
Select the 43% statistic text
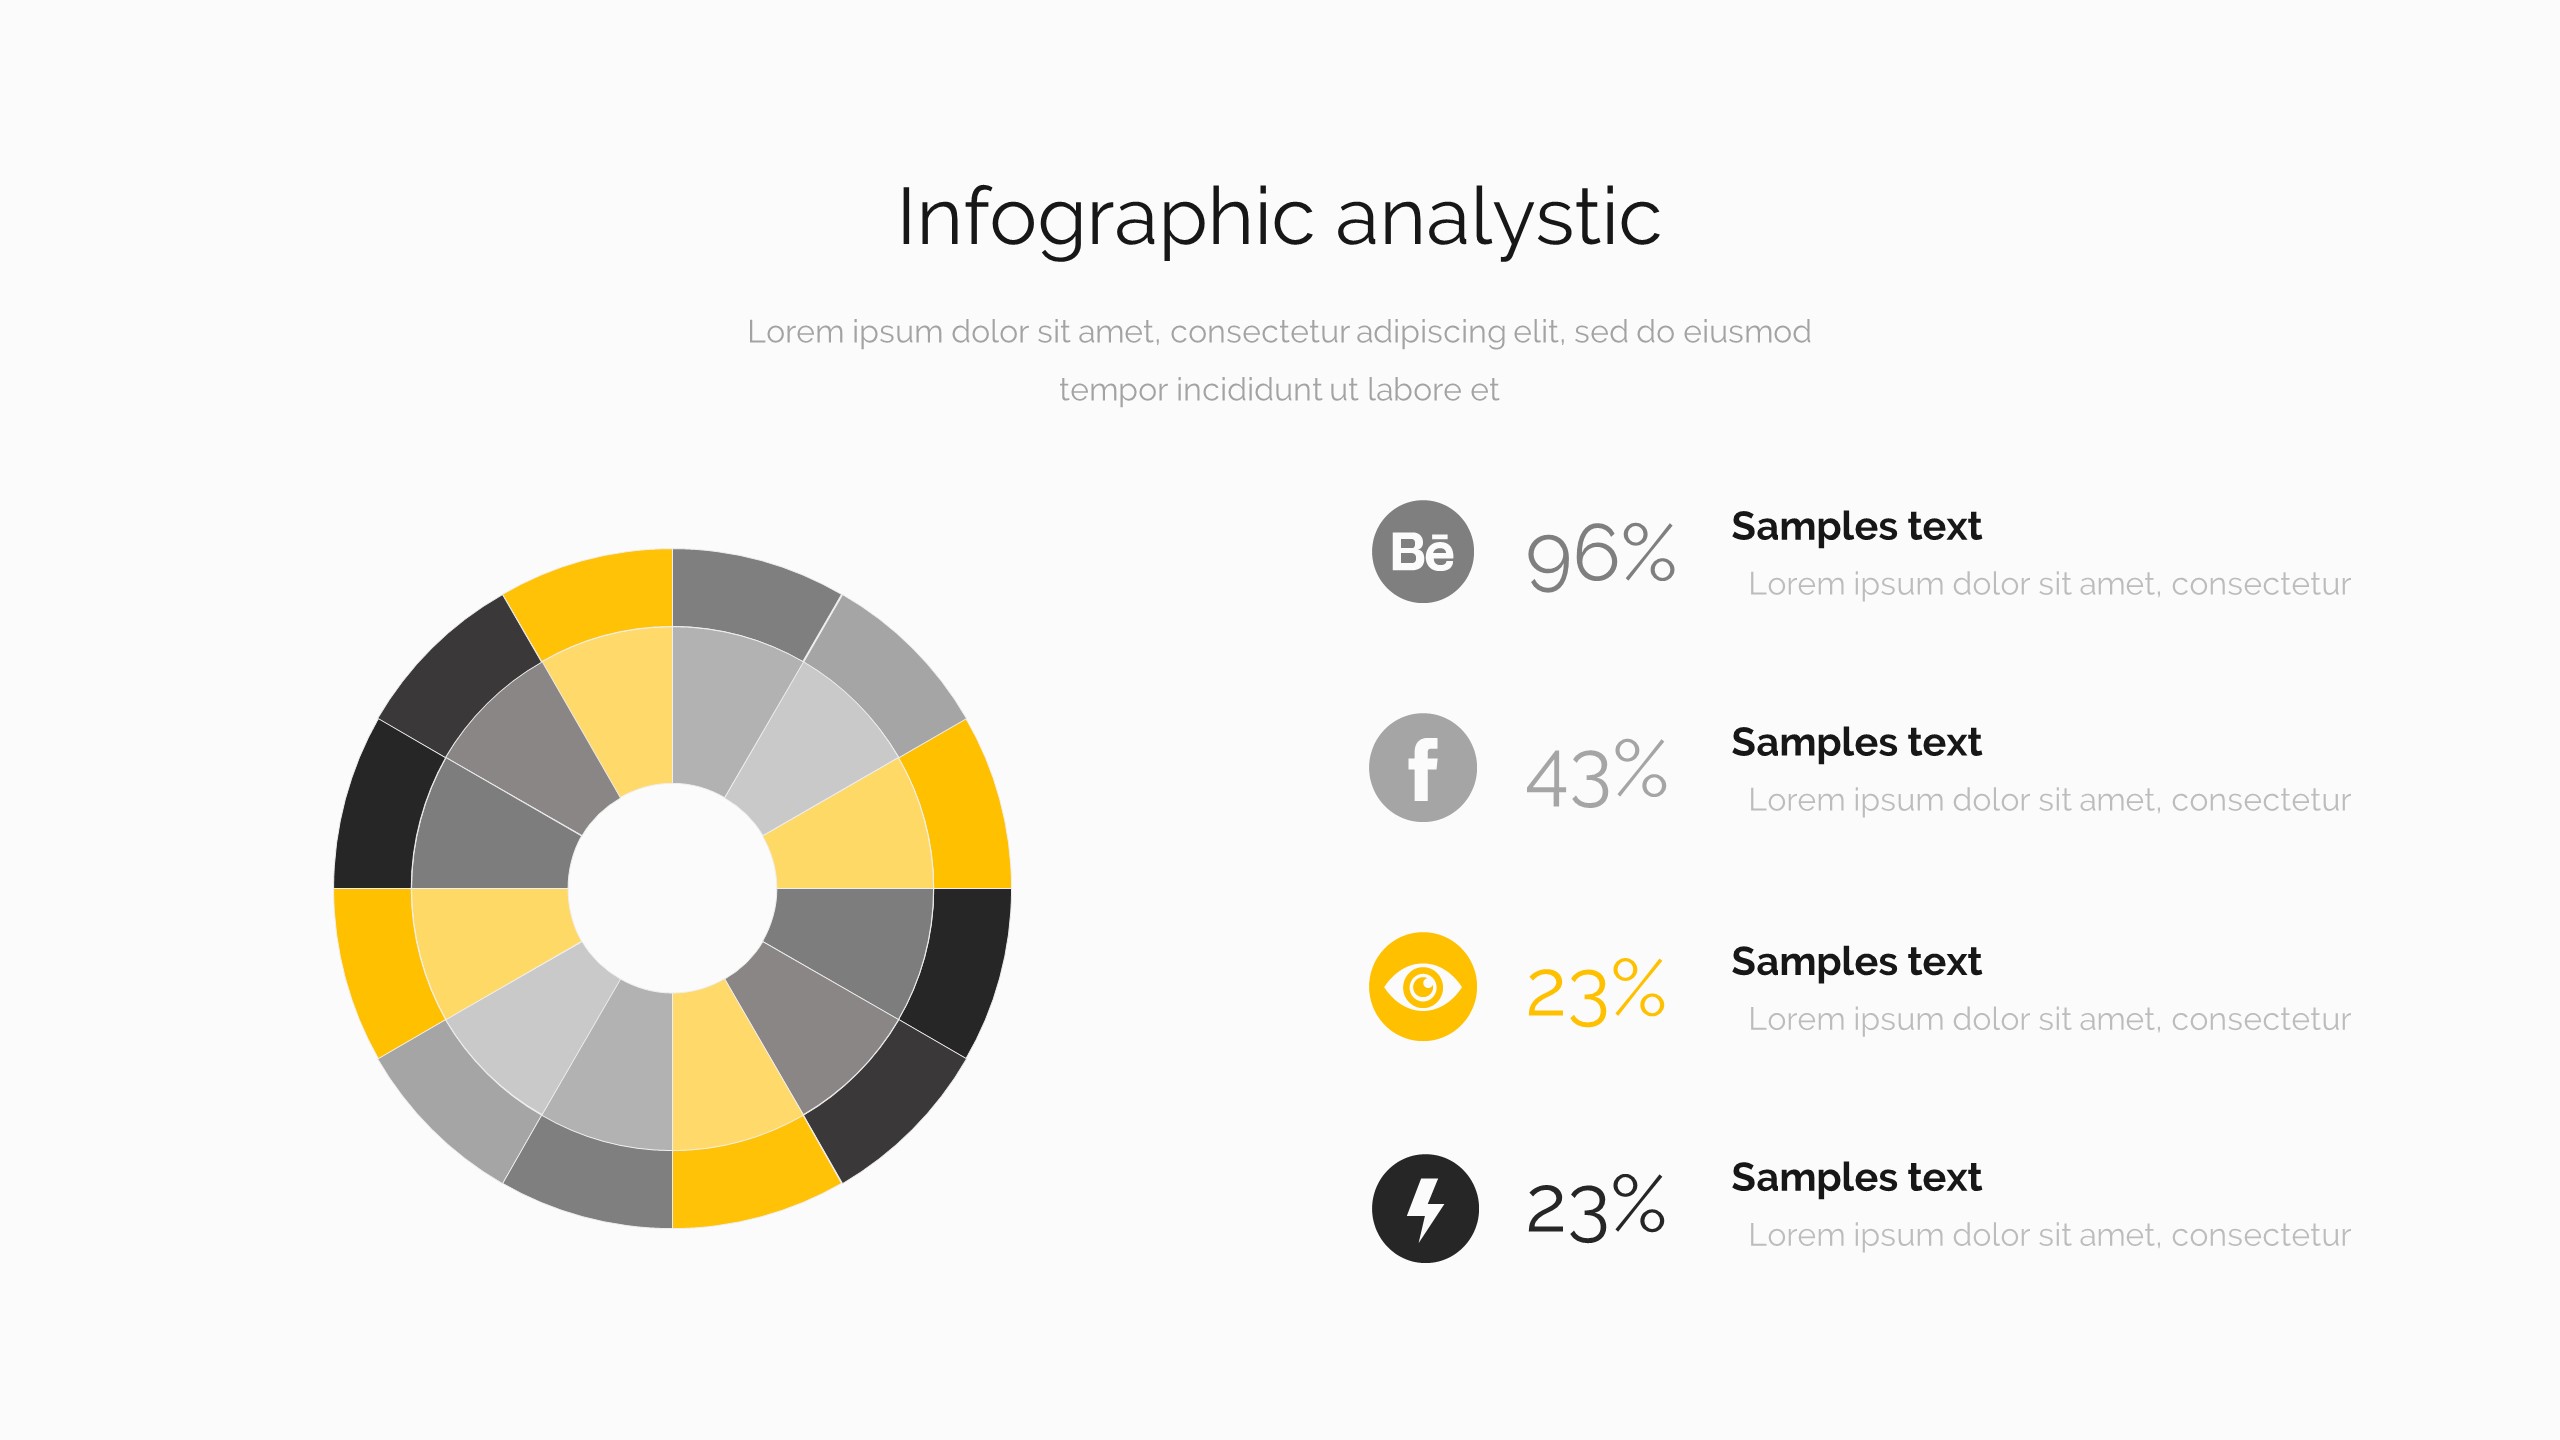[1596, 774]
